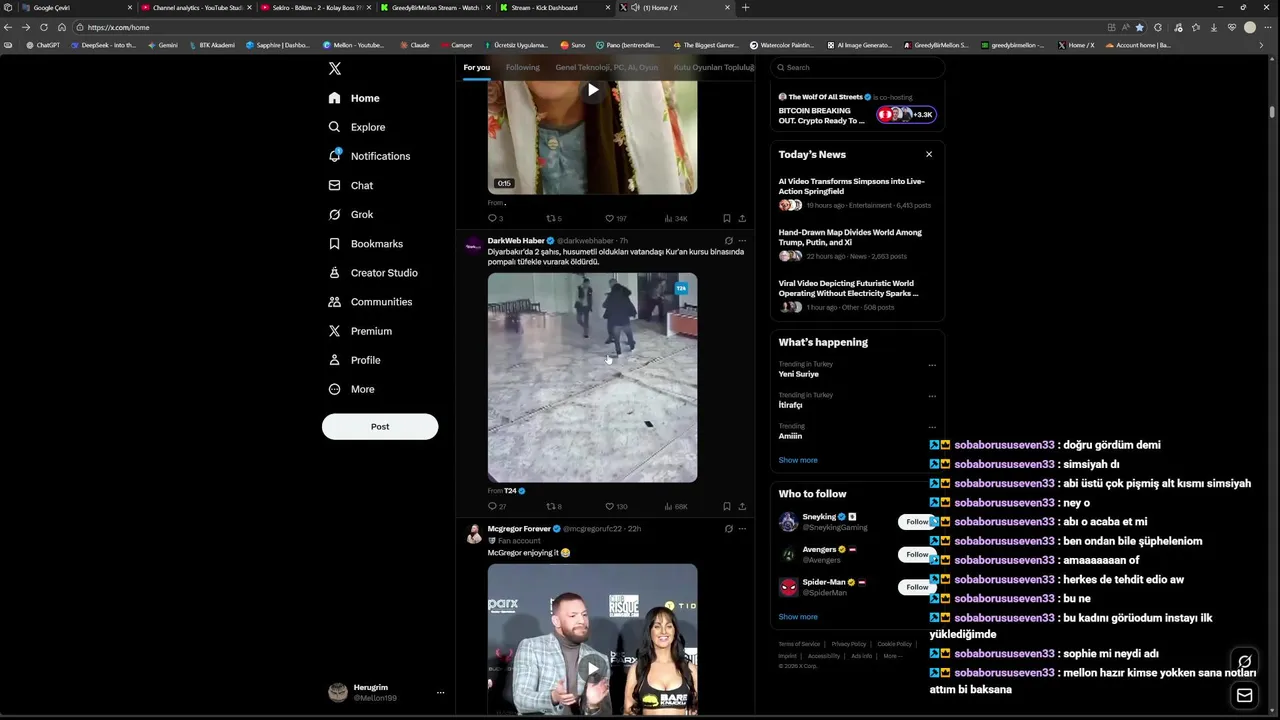The width and height of the screenshot is (1280, 720).
Task: Open Claude bookmark in bookmarks bar
Action: coord(415,45)
